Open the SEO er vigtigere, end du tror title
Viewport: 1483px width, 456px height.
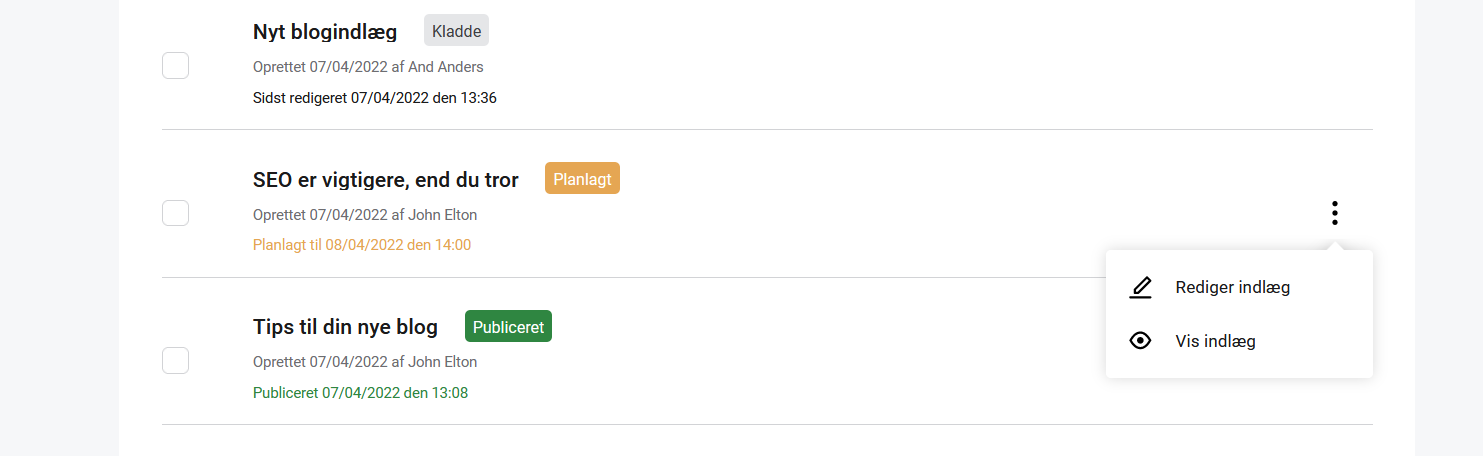click(x=386, y=180)
